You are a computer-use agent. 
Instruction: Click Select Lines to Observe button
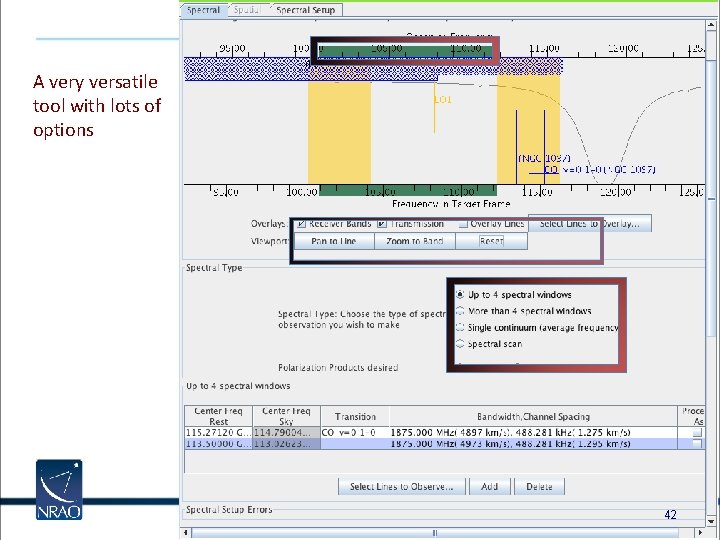point(401,487)
